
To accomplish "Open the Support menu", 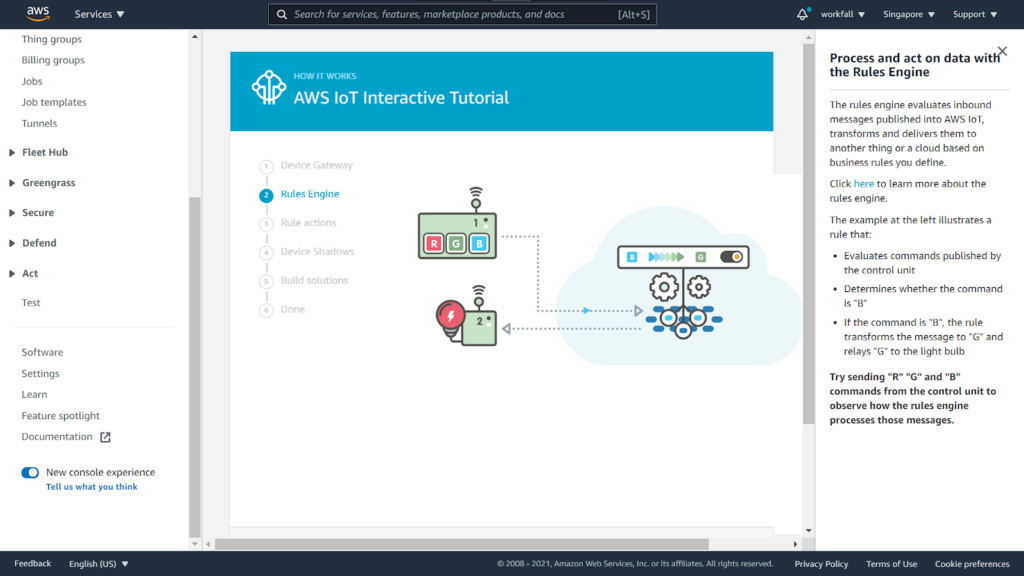I will click(x=973, y=14).
